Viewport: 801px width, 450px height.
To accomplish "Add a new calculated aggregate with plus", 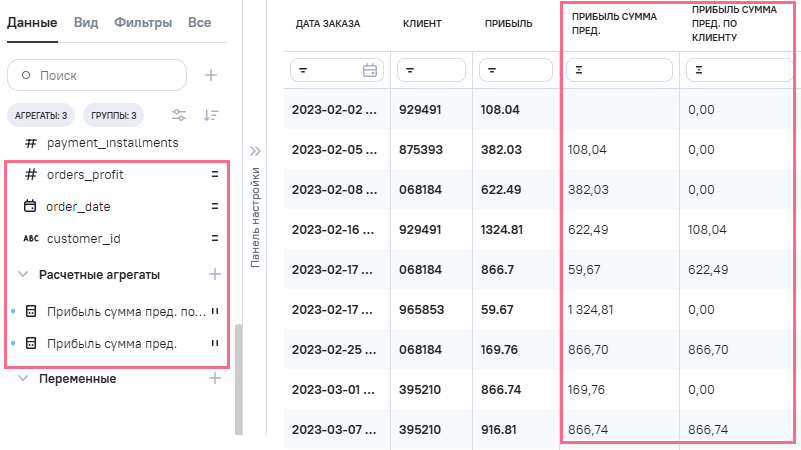I will pos(213,274).
